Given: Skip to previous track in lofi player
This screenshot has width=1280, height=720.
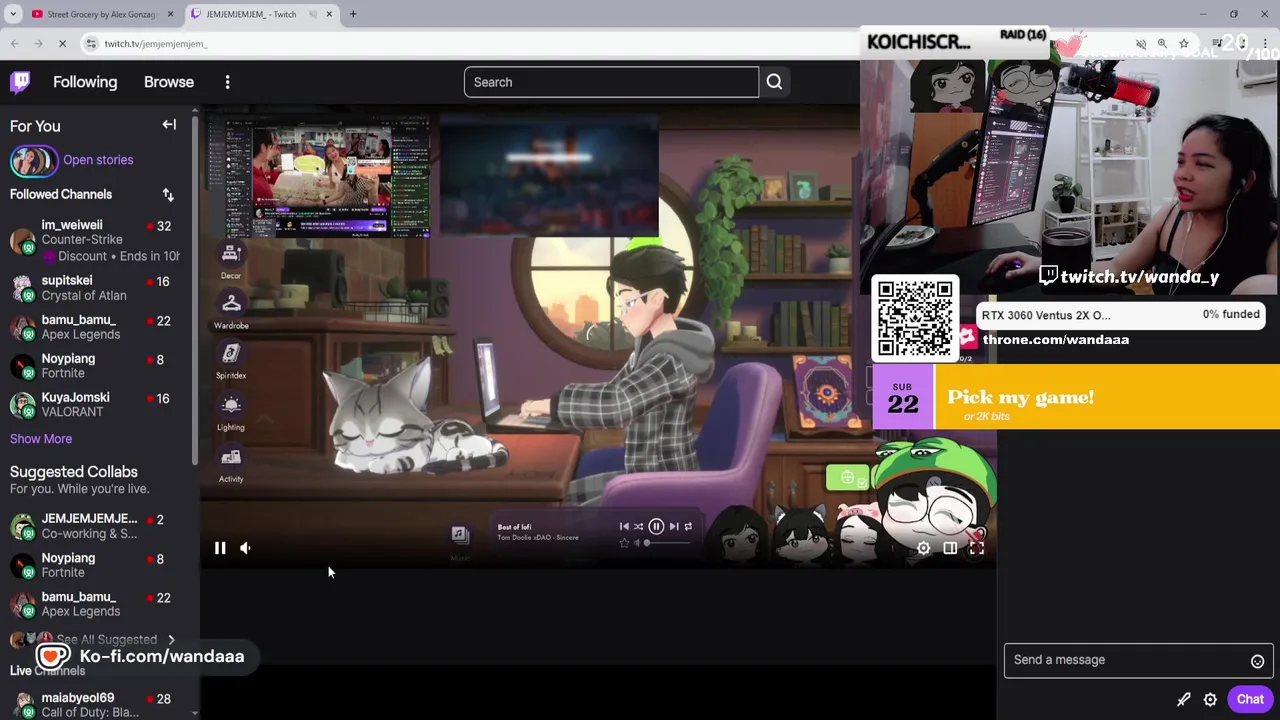Looking at the screenshot, I should point(624,526).
